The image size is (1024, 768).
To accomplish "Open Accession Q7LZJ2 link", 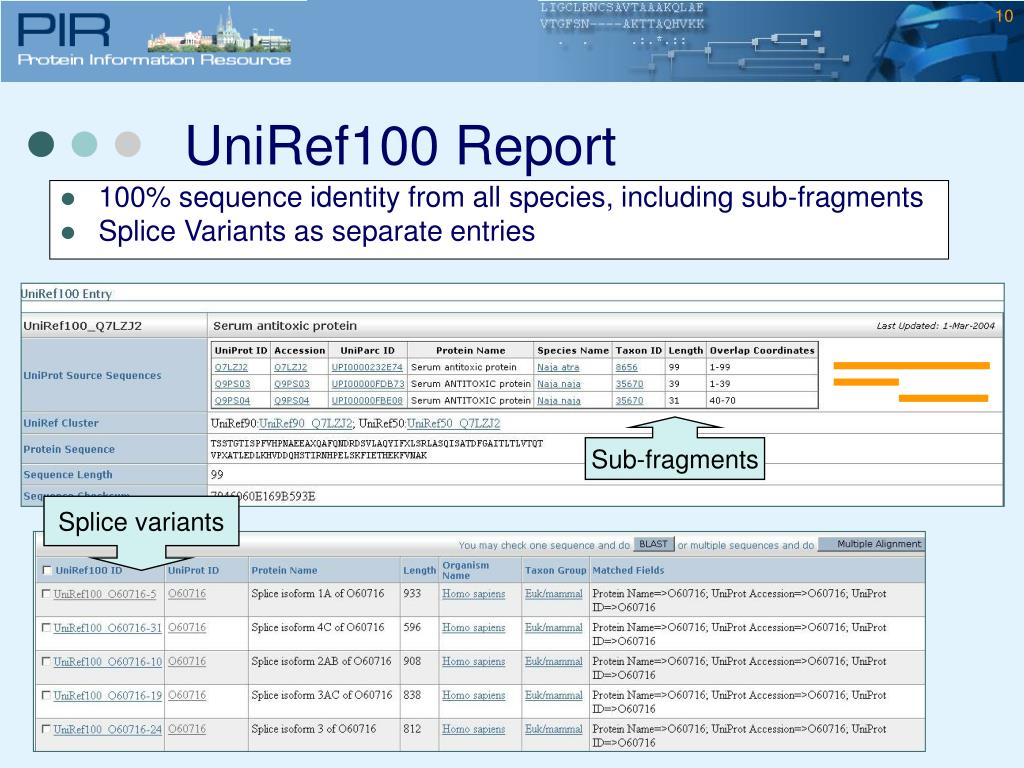I will click(291, 368).
